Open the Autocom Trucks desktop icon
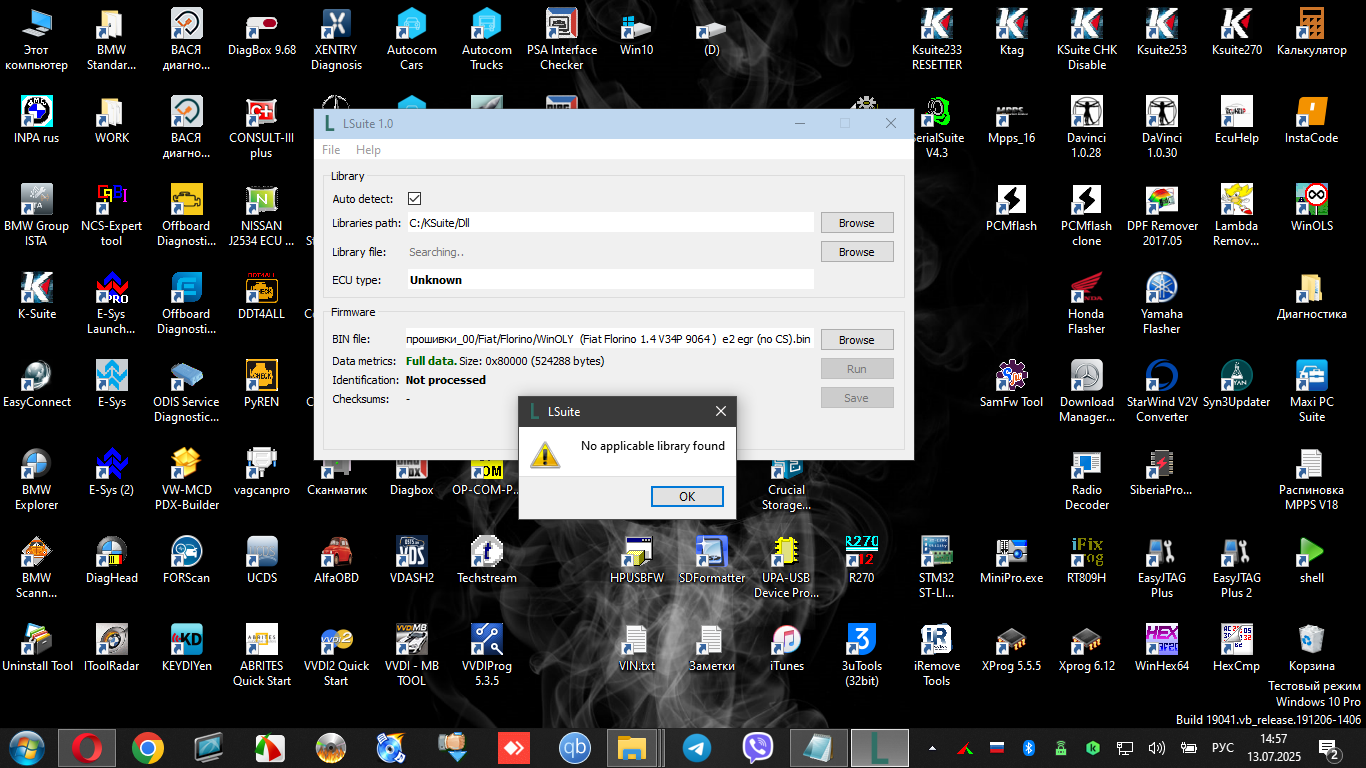Viewport: 1366px width, 768px height. pyautogui.click(x=487, y=40)
